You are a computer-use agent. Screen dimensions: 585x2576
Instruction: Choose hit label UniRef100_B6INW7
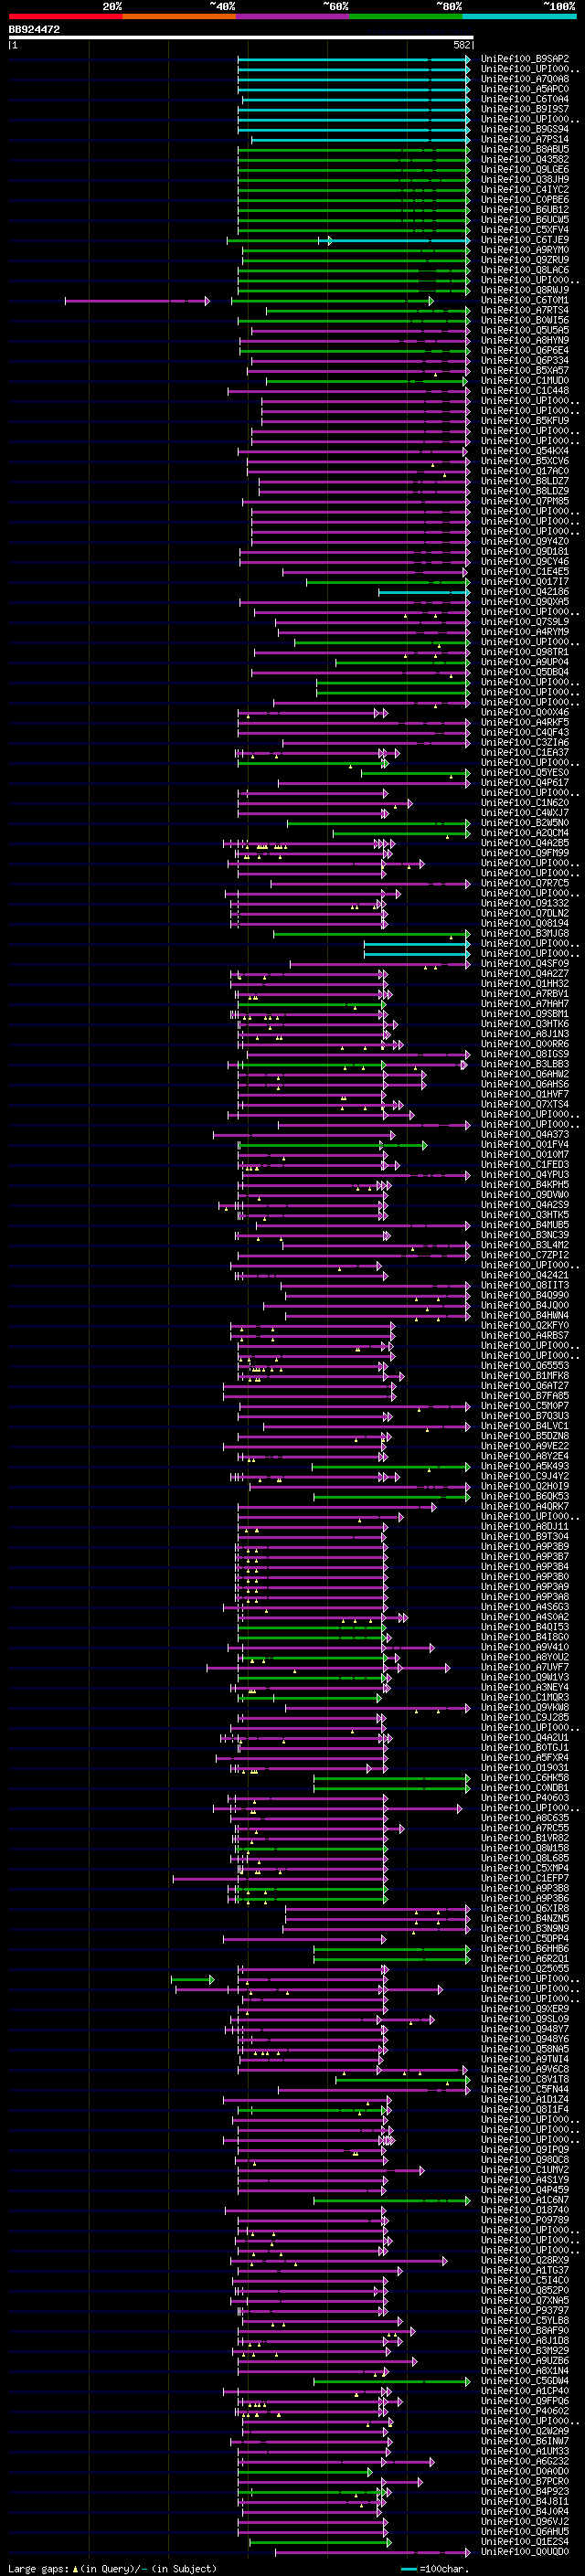pyautogui.click(x=525, y=2441)
